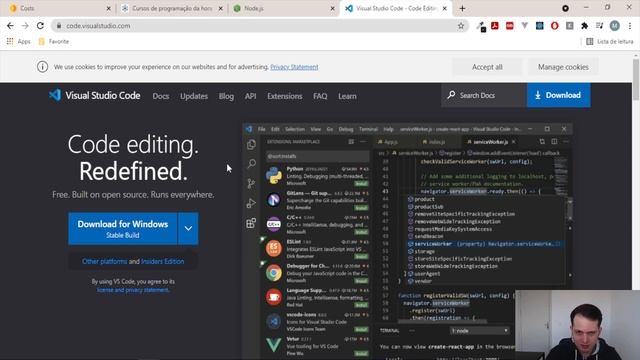Open the Insiders Edition link
The height and width of the screenshot is (360, 640).
[x=162, y=261]
